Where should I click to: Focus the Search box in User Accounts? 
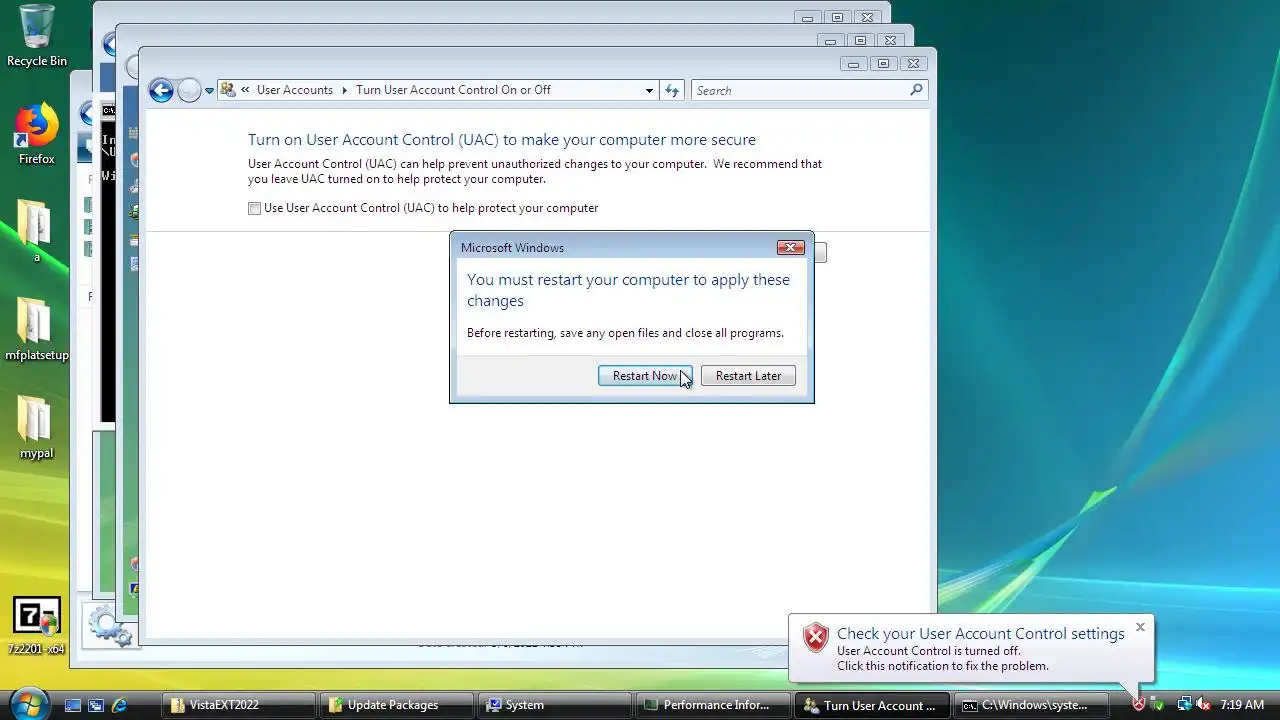(x=800, y=90)
